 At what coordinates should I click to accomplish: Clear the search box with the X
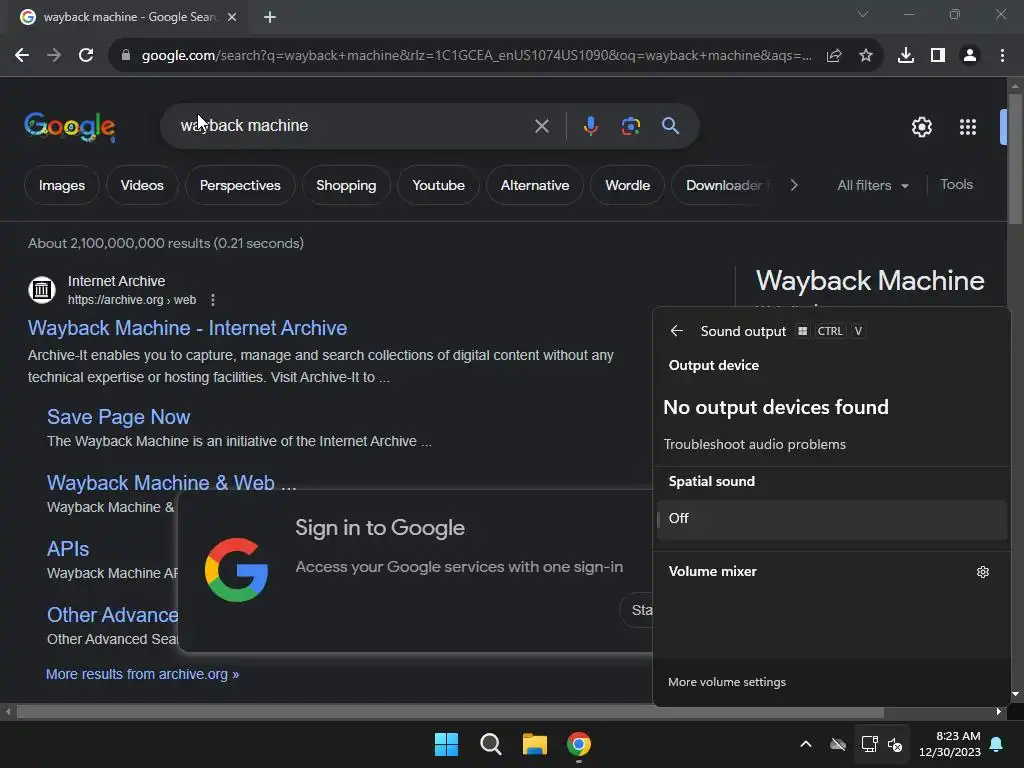coord(541,125)
